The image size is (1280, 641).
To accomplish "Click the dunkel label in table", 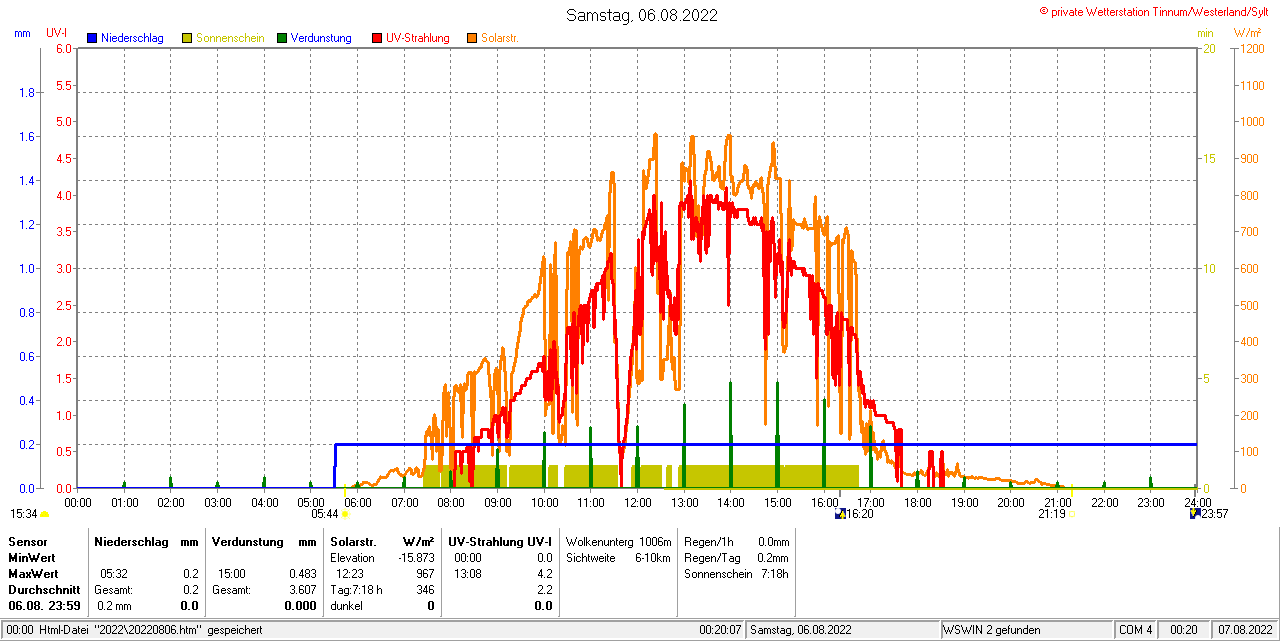I will (x=347, y=606).
